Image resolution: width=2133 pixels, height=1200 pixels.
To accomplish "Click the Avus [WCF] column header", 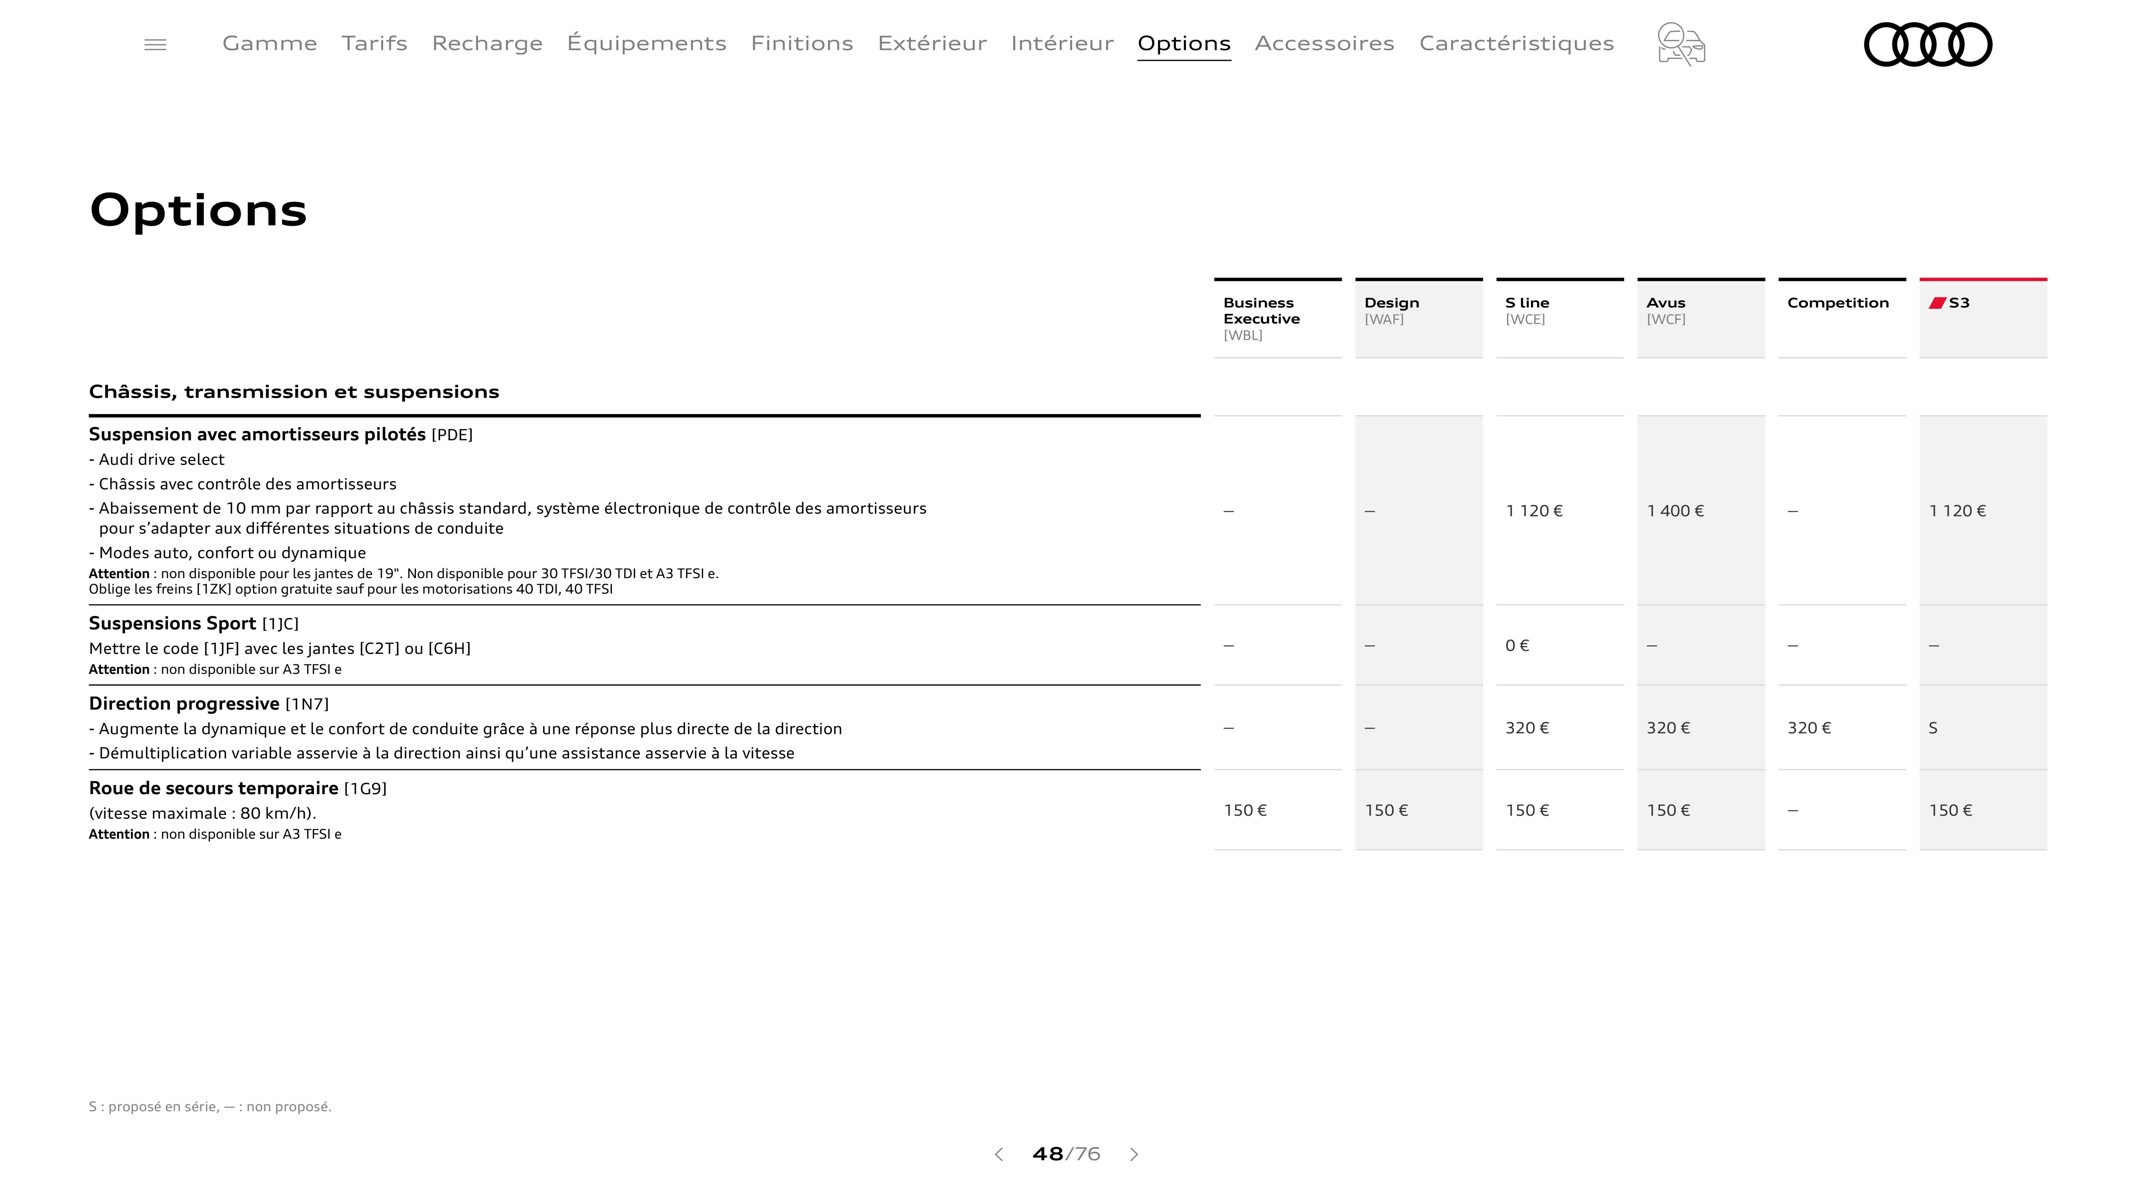I will tap(1701, 318).
